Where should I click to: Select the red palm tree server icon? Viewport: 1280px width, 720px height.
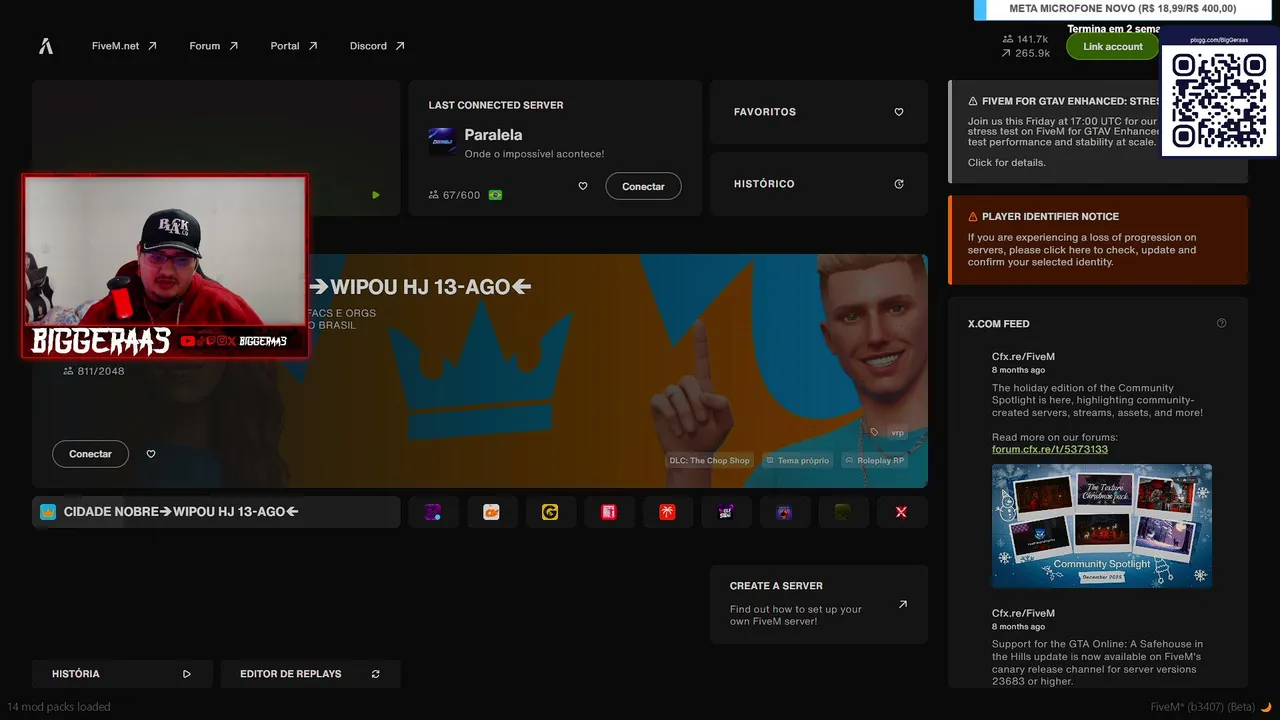(x=667, y=512)
